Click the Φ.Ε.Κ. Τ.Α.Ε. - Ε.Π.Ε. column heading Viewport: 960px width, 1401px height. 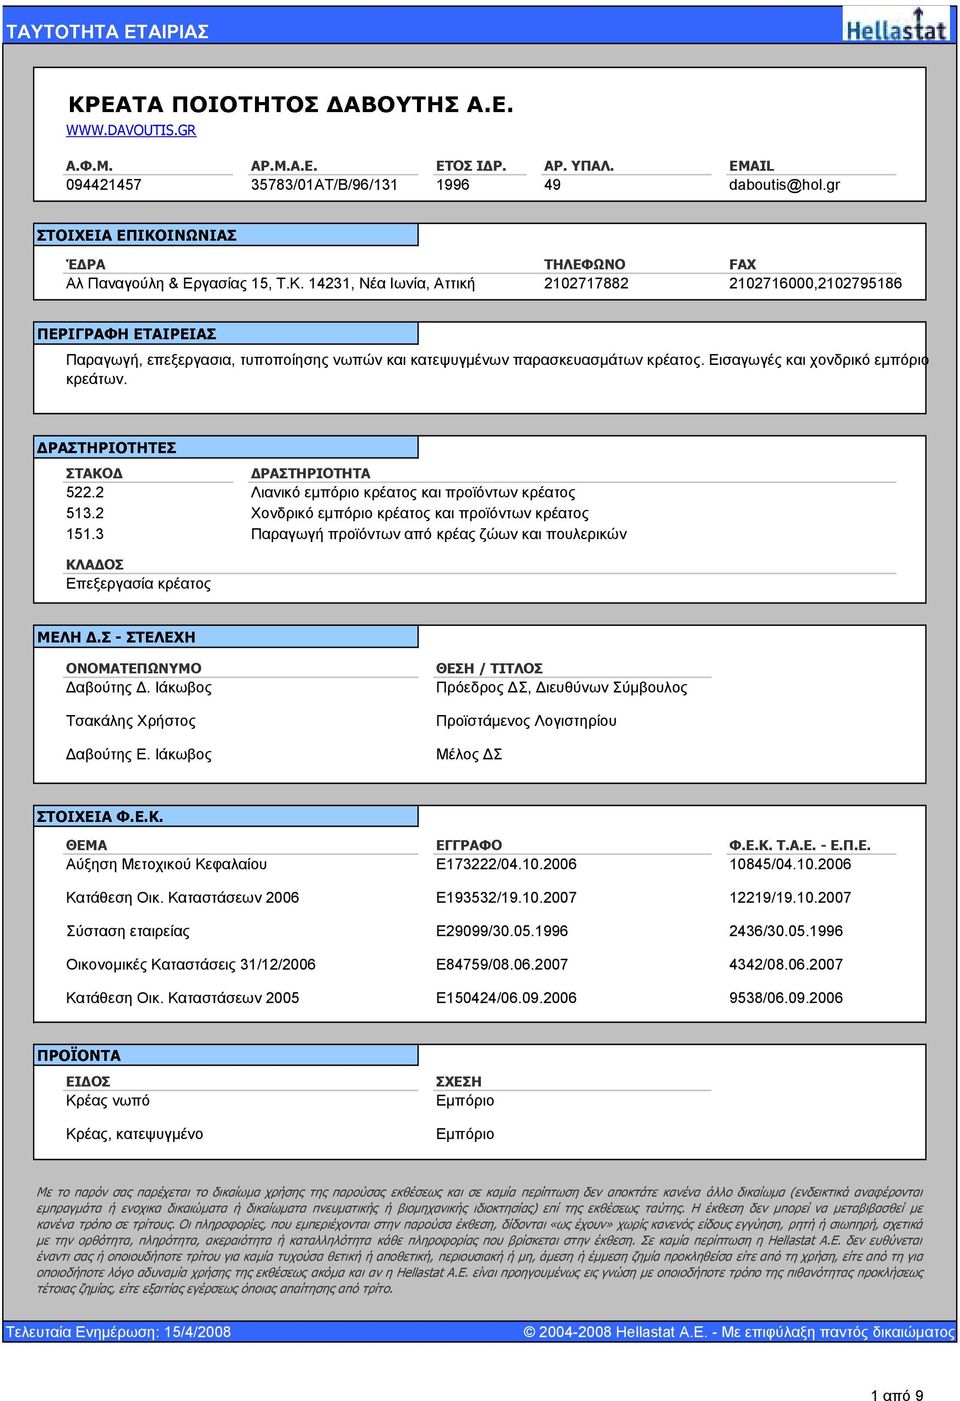[x=800, y=845]
